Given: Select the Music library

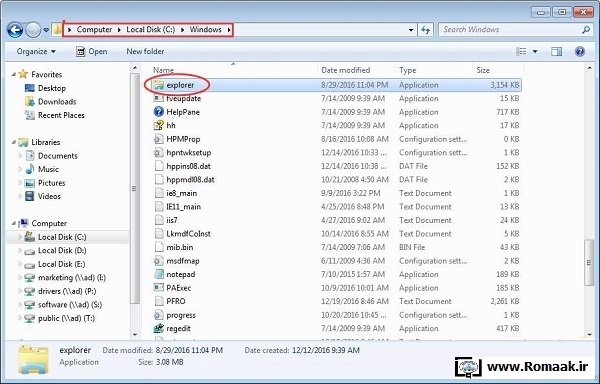Looking at the screenshot, I should (x=42, y=169).
